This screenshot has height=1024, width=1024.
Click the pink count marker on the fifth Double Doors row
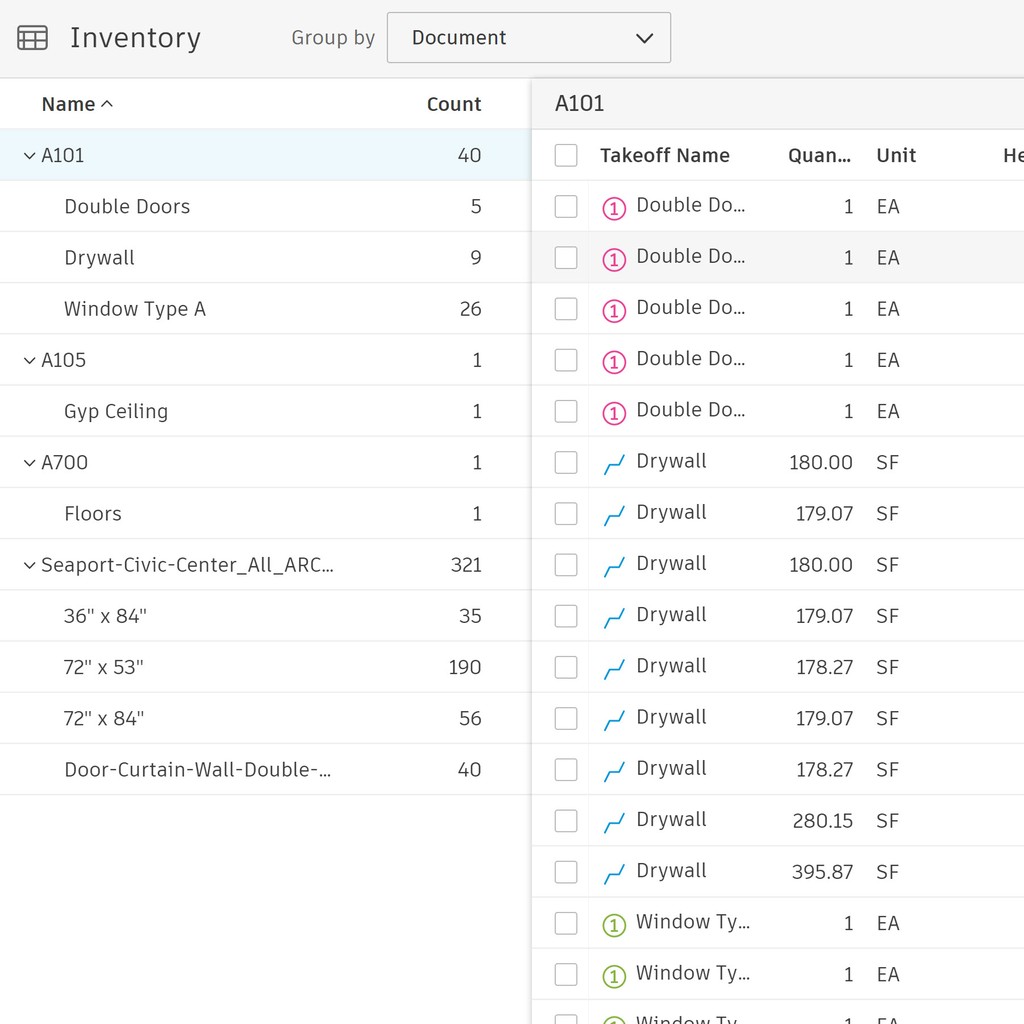click(613, 410)
